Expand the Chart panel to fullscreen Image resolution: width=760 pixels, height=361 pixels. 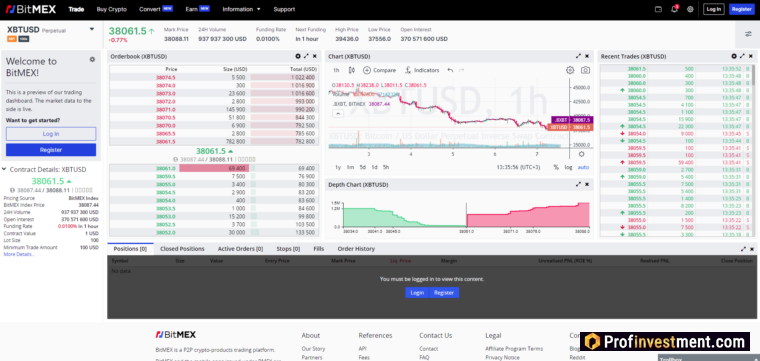[x=578, y=56]
